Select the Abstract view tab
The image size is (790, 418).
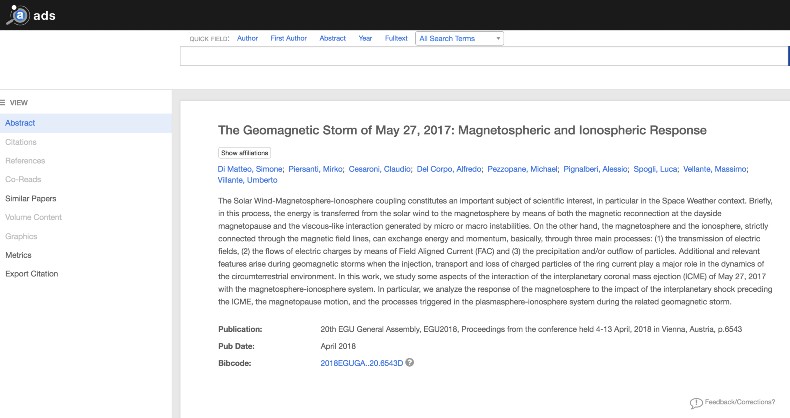pyautogui.click(x=86, y=123)
